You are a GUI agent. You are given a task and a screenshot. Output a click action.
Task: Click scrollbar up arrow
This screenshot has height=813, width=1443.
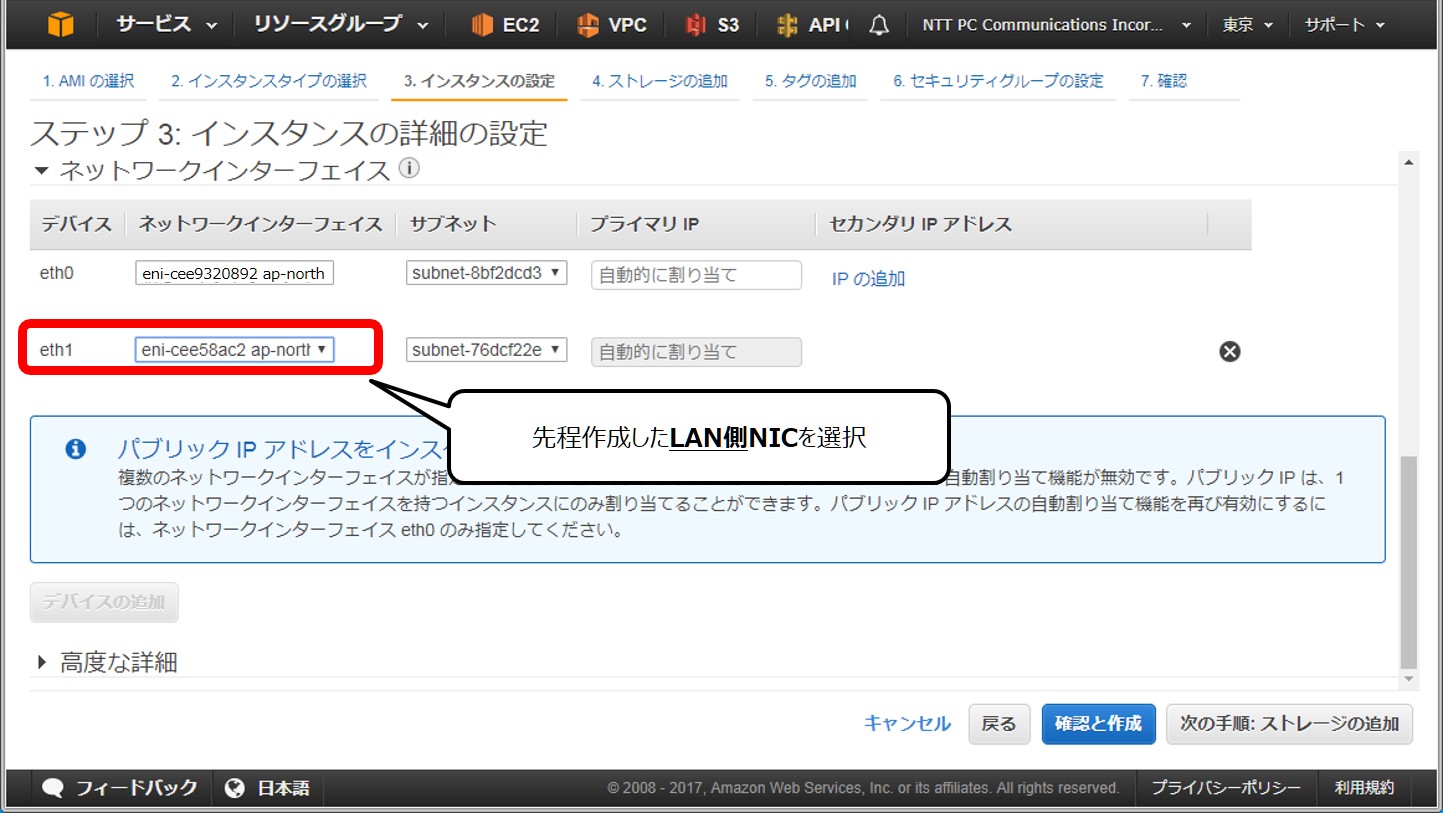coord(1409,163)
